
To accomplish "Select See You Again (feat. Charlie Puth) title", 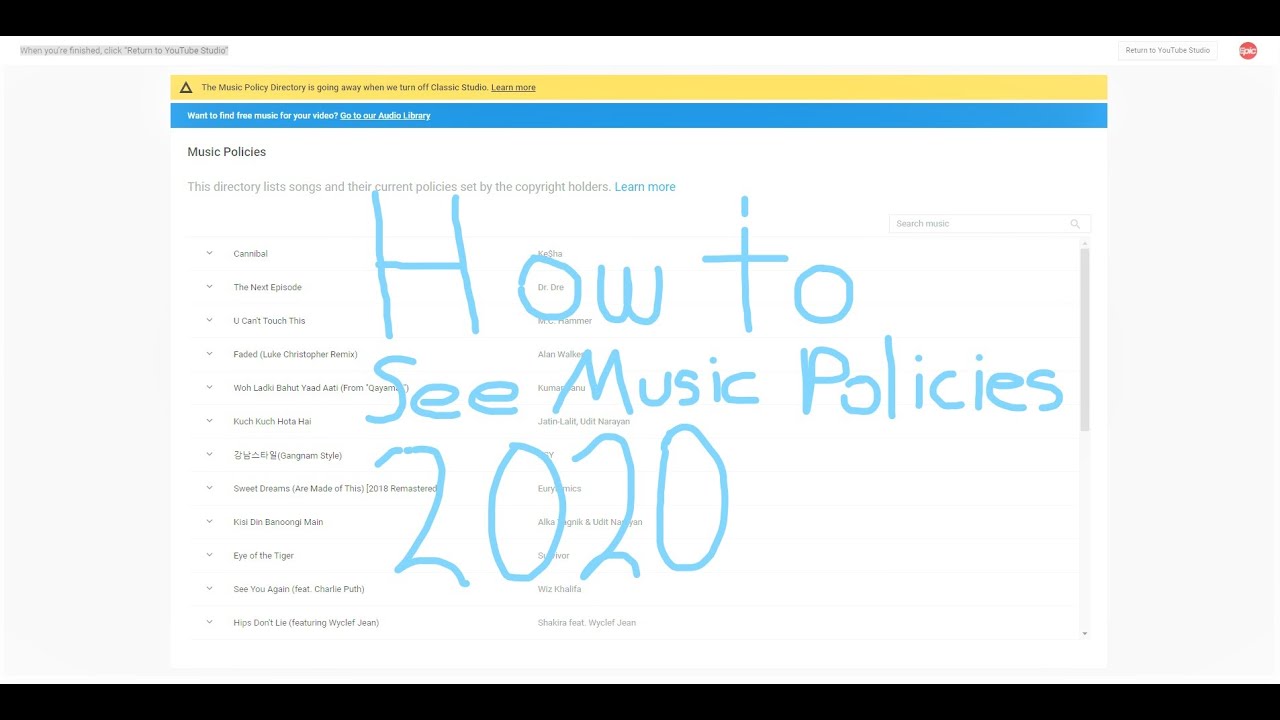I will point(299,589).
